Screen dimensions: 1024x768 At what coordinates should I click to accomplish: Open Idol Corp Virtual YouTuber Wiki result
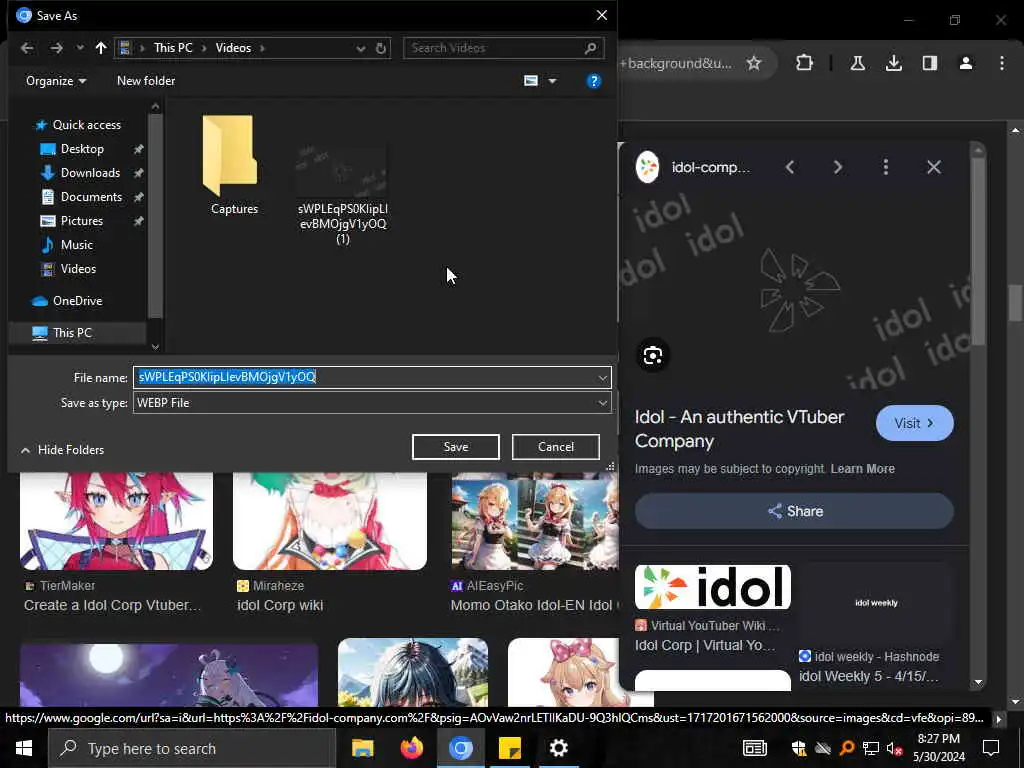coord(712,609)
